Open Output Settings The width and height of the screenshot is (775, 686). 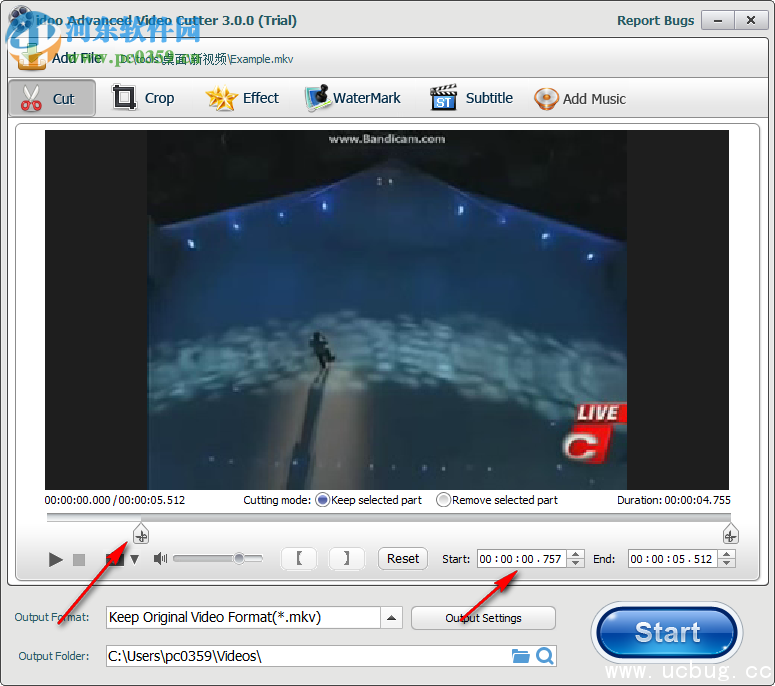[483, 618]
